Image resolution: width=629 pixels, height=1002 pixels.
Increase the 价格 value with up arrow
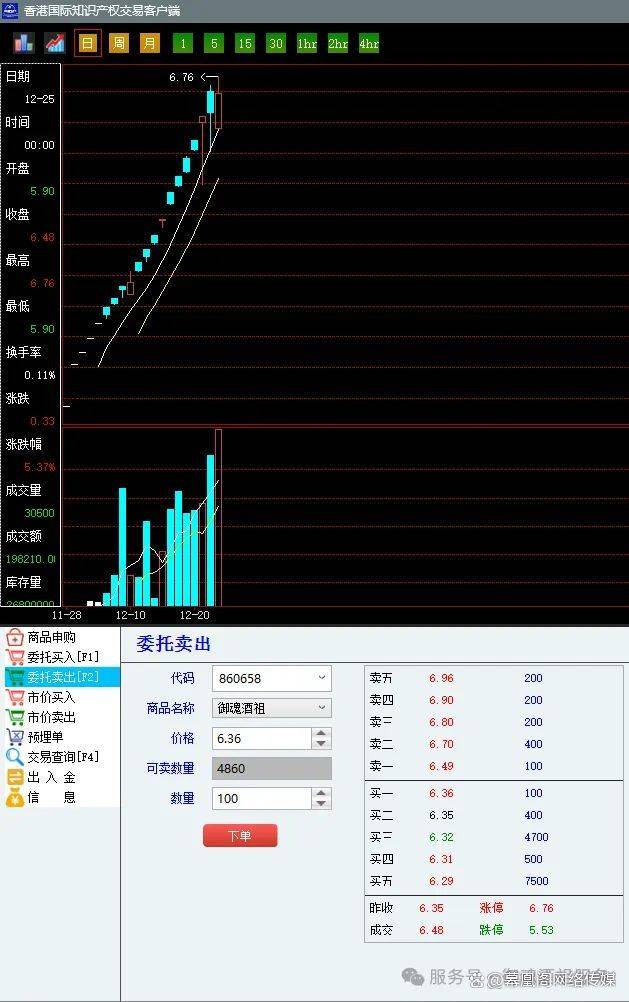point(321,733)
